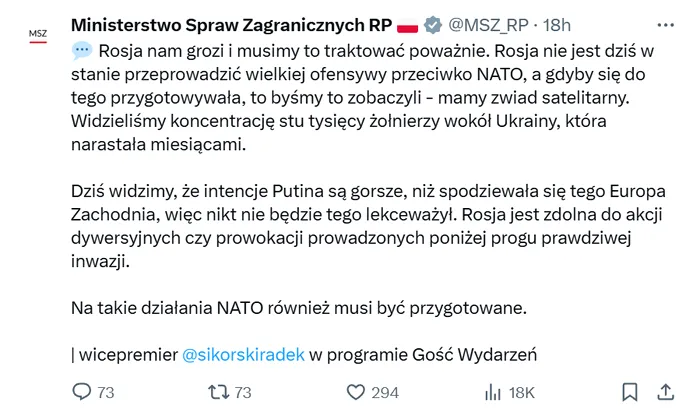This screenshot has width=700, height=416.
Task: Click the 18K views count
Action: (521, 392)
